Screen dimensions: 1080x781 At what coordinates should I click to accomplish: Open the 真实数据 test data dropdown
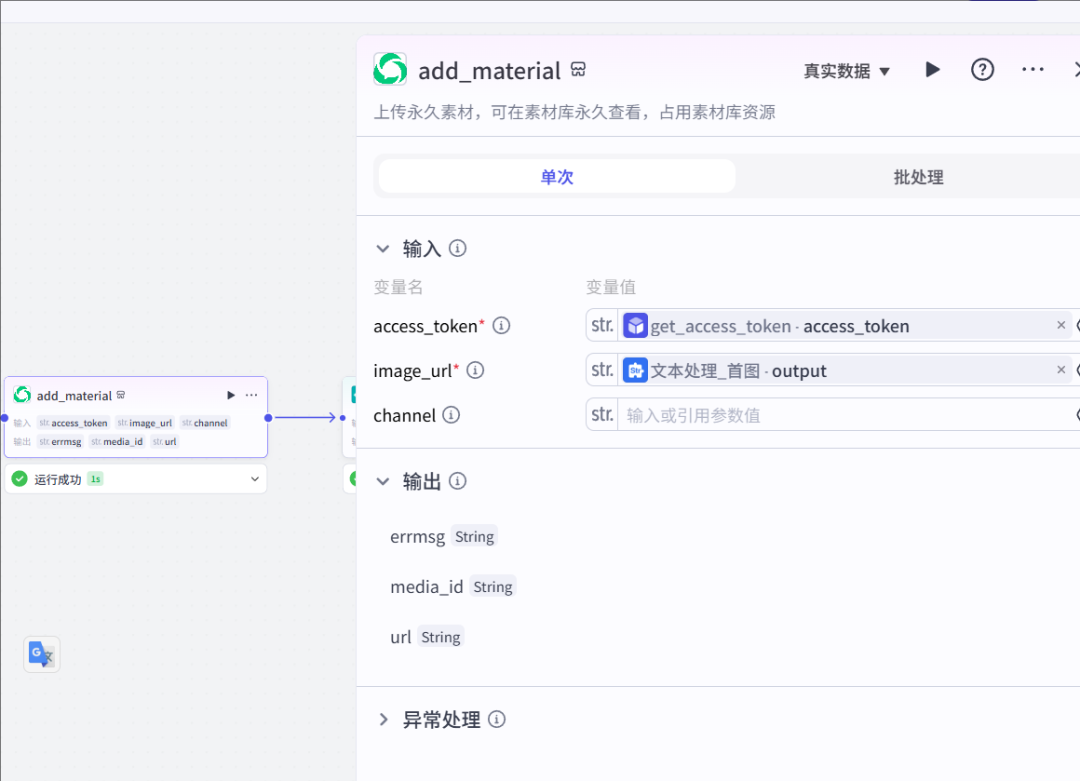click(x=846, y=70)
